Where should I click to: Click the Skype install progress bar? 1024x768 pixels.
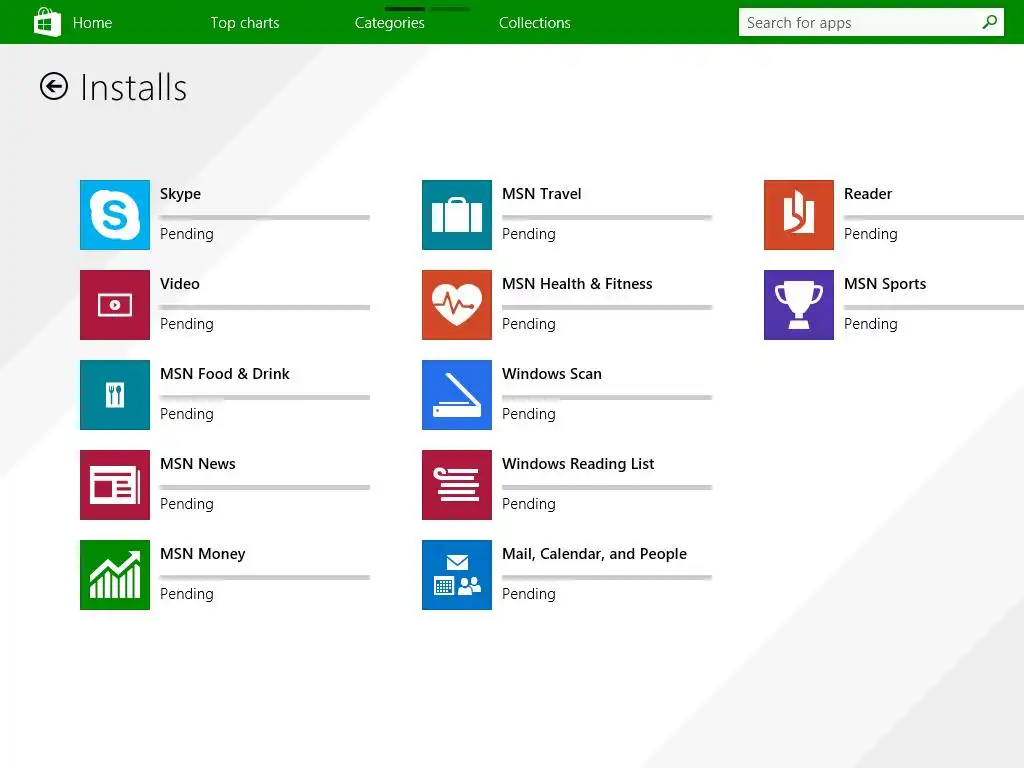tap(264, 217)
